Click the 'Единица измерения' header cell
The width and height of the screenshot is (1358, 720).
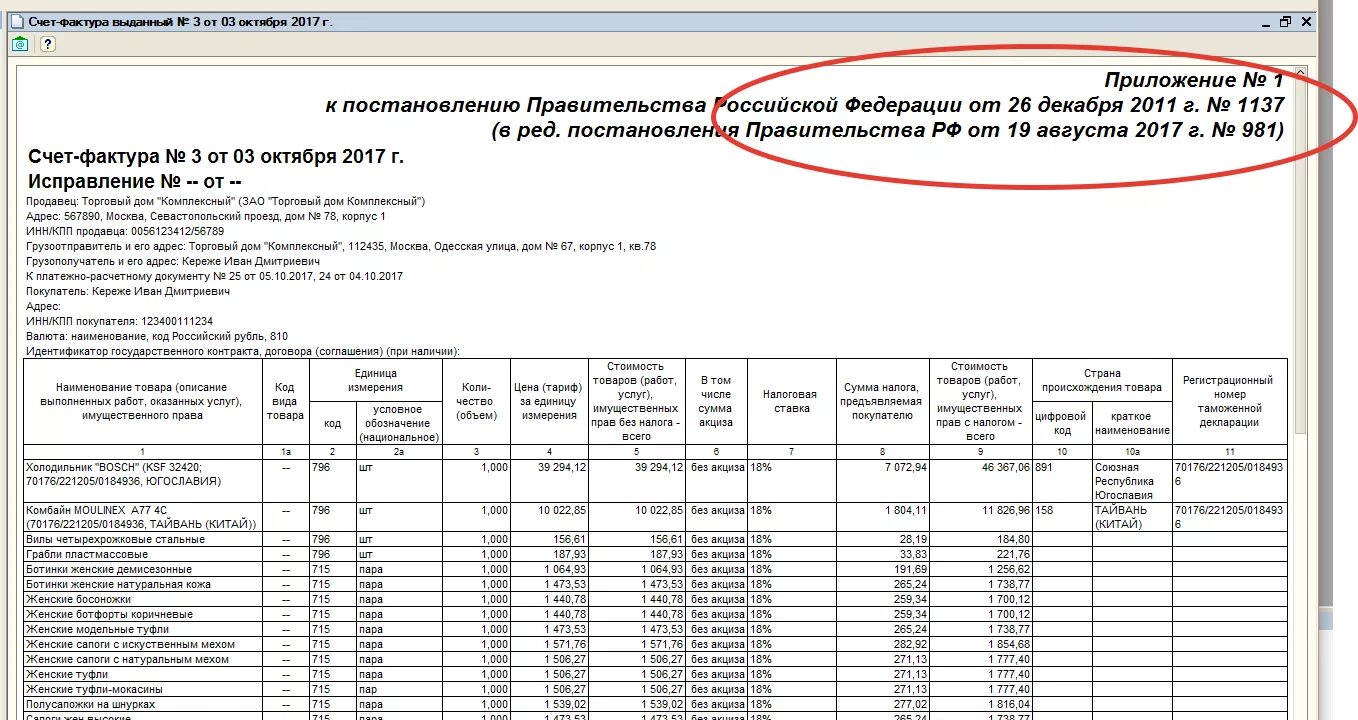[375, 380]
